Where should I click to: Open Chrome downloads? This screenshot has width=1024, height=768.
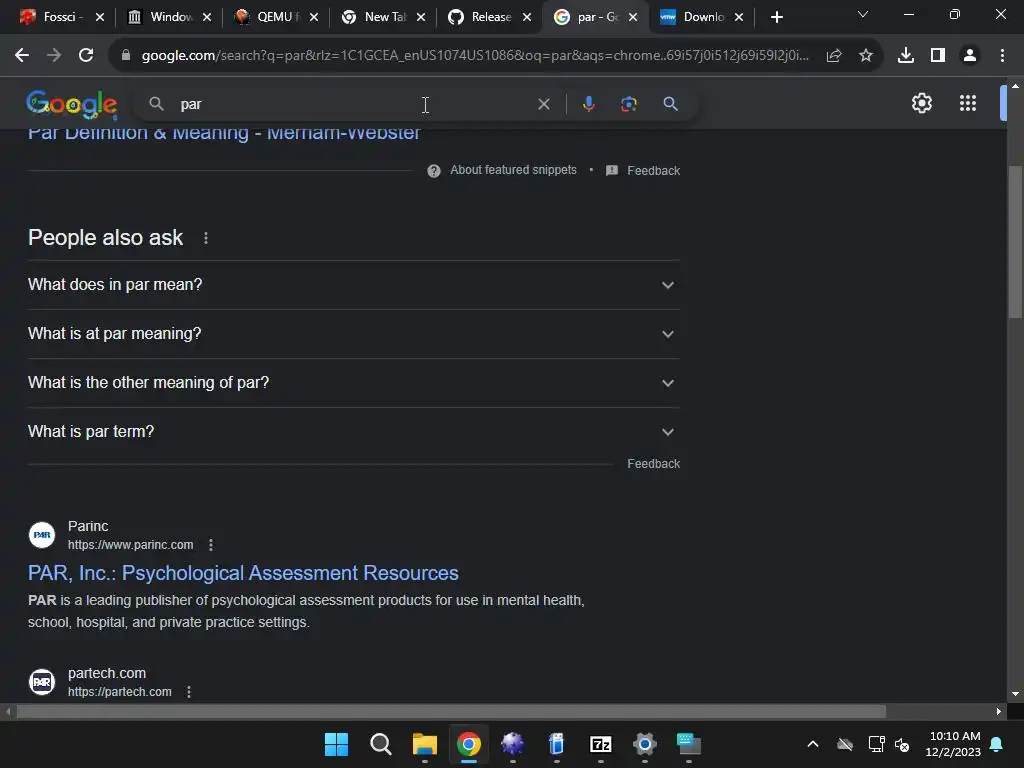(x=905, y=56)
